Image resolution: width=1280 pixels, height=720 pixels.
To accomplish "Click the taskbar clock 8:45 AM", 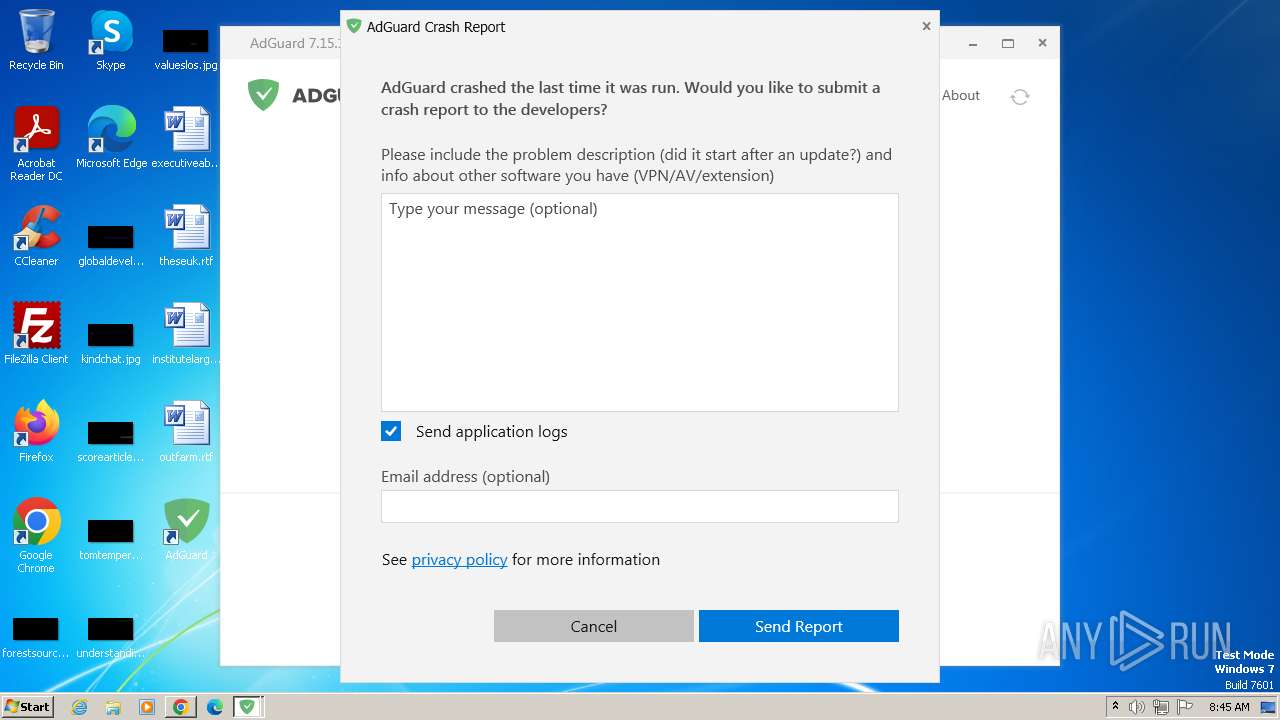I will (1229, 707).
